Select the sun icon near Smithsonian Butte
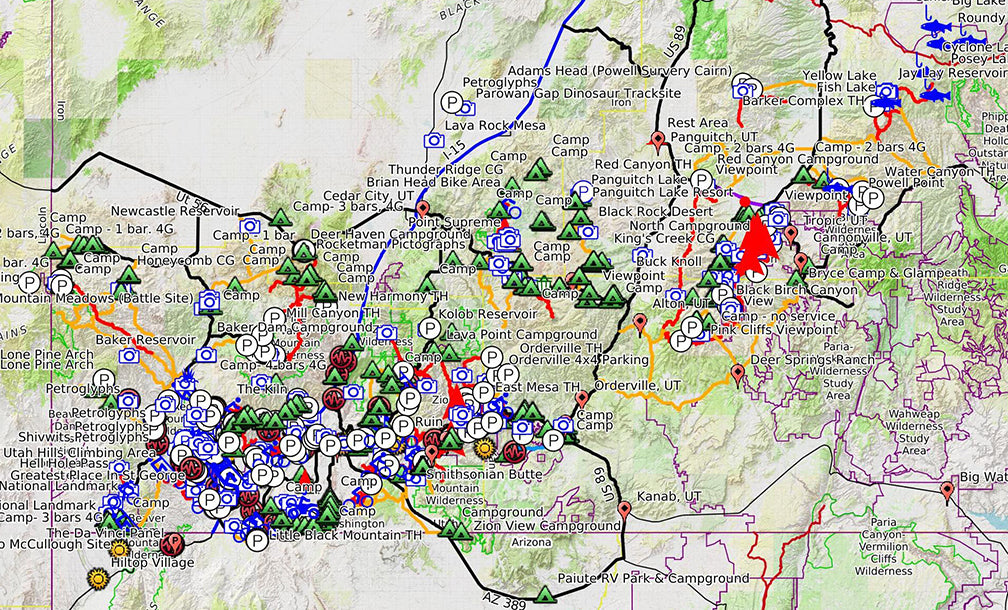The height and width of the screenshot is (610, 1008). [484, 449]
